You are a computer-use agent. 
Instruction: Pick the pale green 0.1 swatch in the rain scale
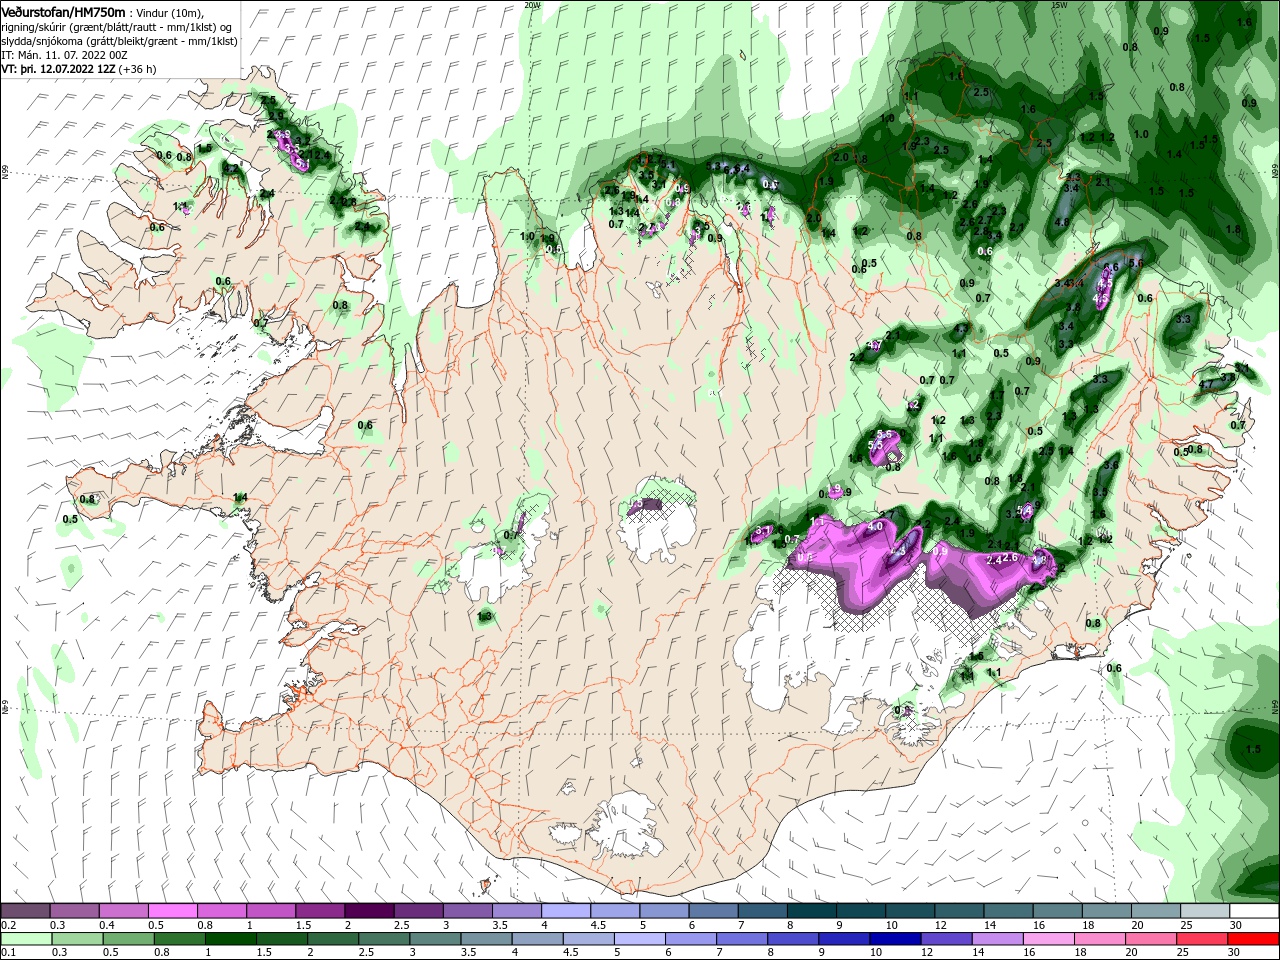coord(25,939)
